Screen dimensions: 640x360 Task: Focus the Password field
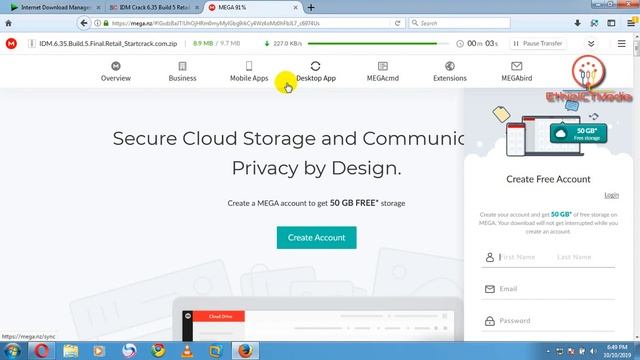point(548,321)
